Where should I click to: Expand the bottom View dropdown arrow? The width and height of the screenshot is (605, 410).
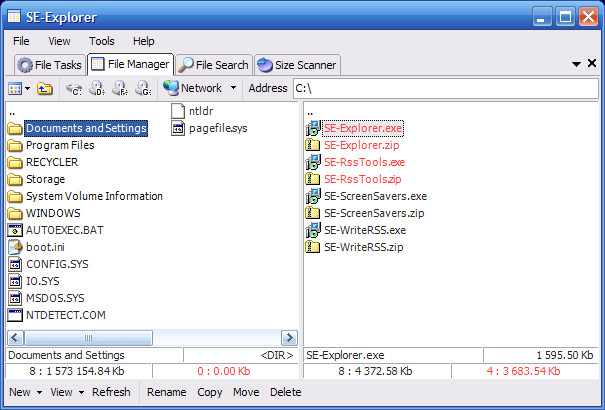(81, 392)
